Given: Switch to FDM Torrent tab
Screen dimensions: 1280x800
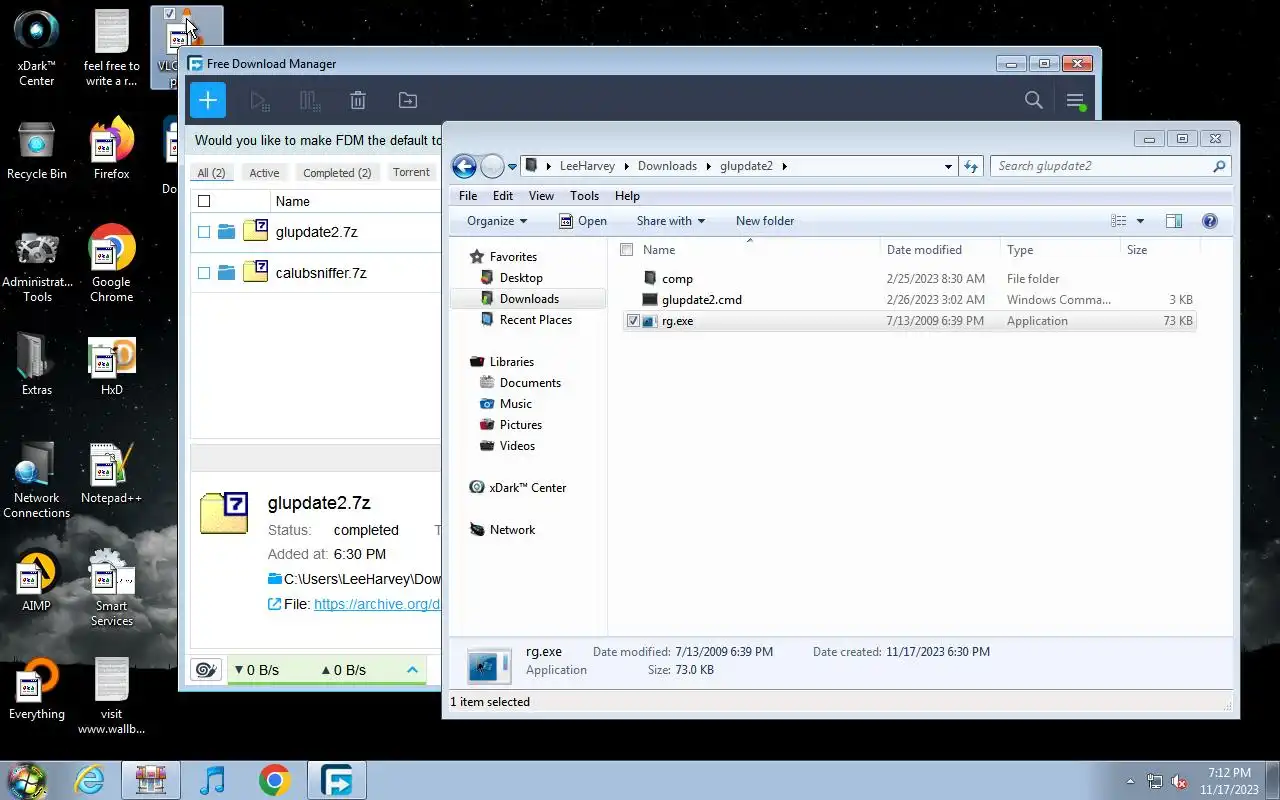Looking at the screenshot, I should pyautogui.click(x=411, y=172).
